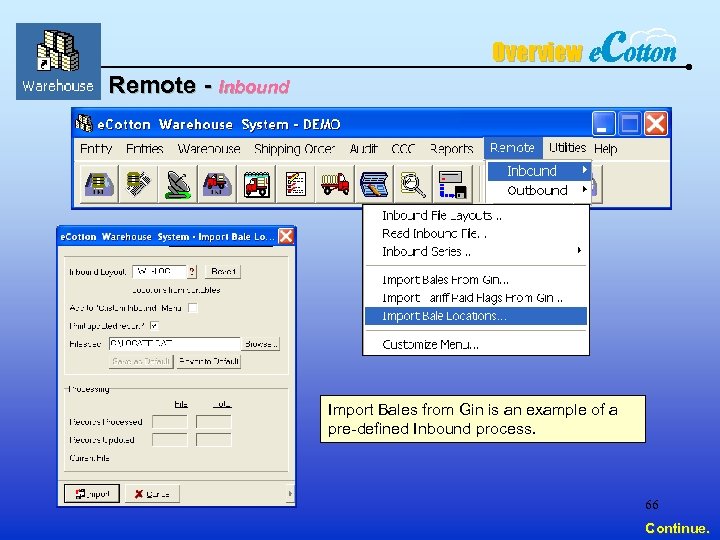The height and width of the screenshot is (540, 720).
Task: Open the Help menu
Action: point(606,148)
